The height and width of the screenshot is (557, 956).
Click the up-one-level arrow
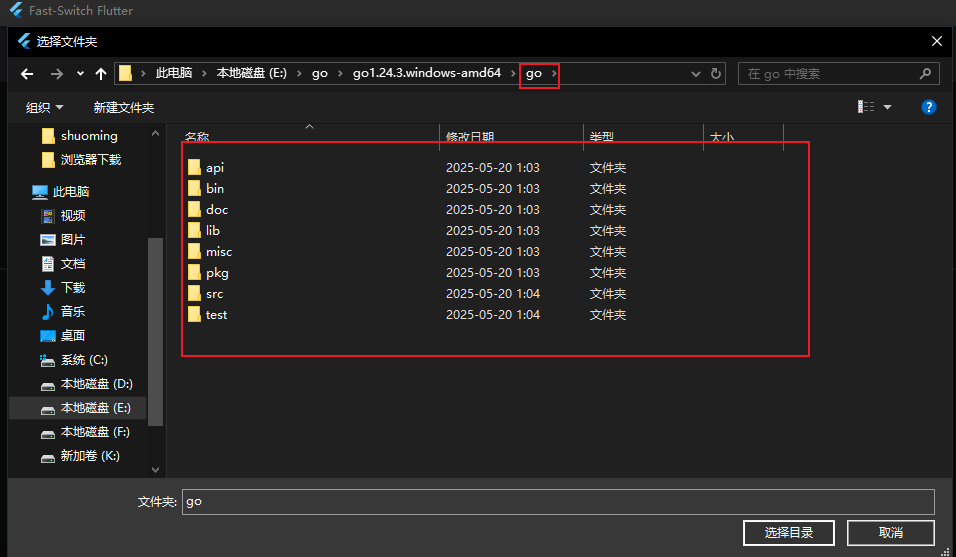101,74
